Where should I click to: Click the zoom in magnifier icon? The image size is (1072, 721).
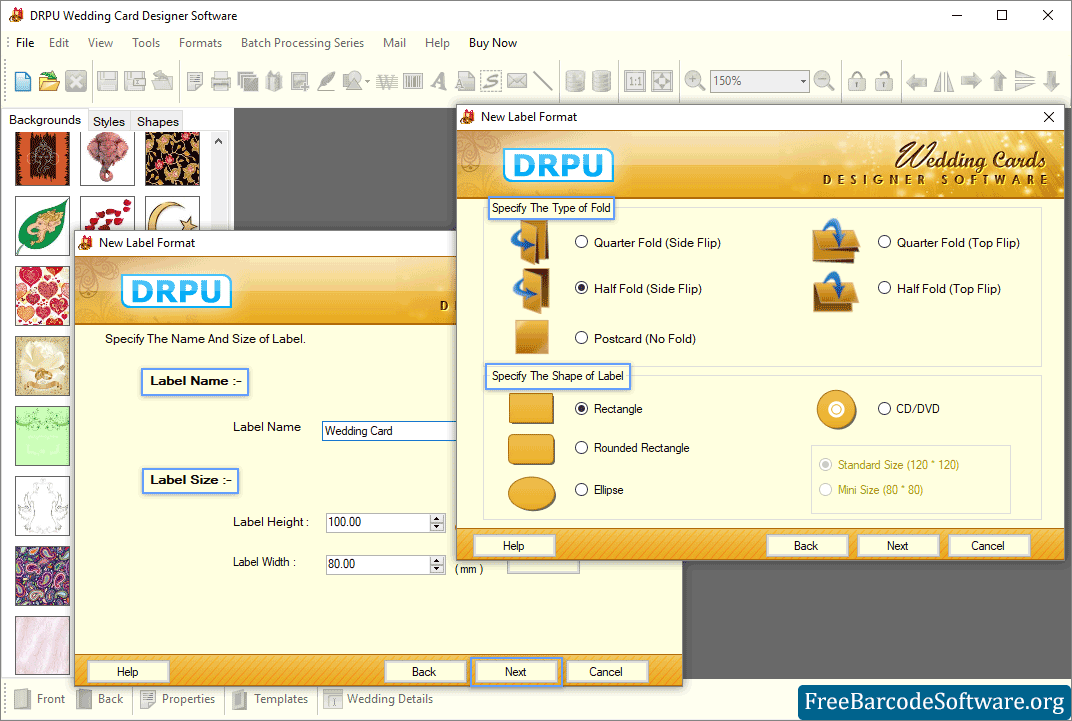point(695,81)
